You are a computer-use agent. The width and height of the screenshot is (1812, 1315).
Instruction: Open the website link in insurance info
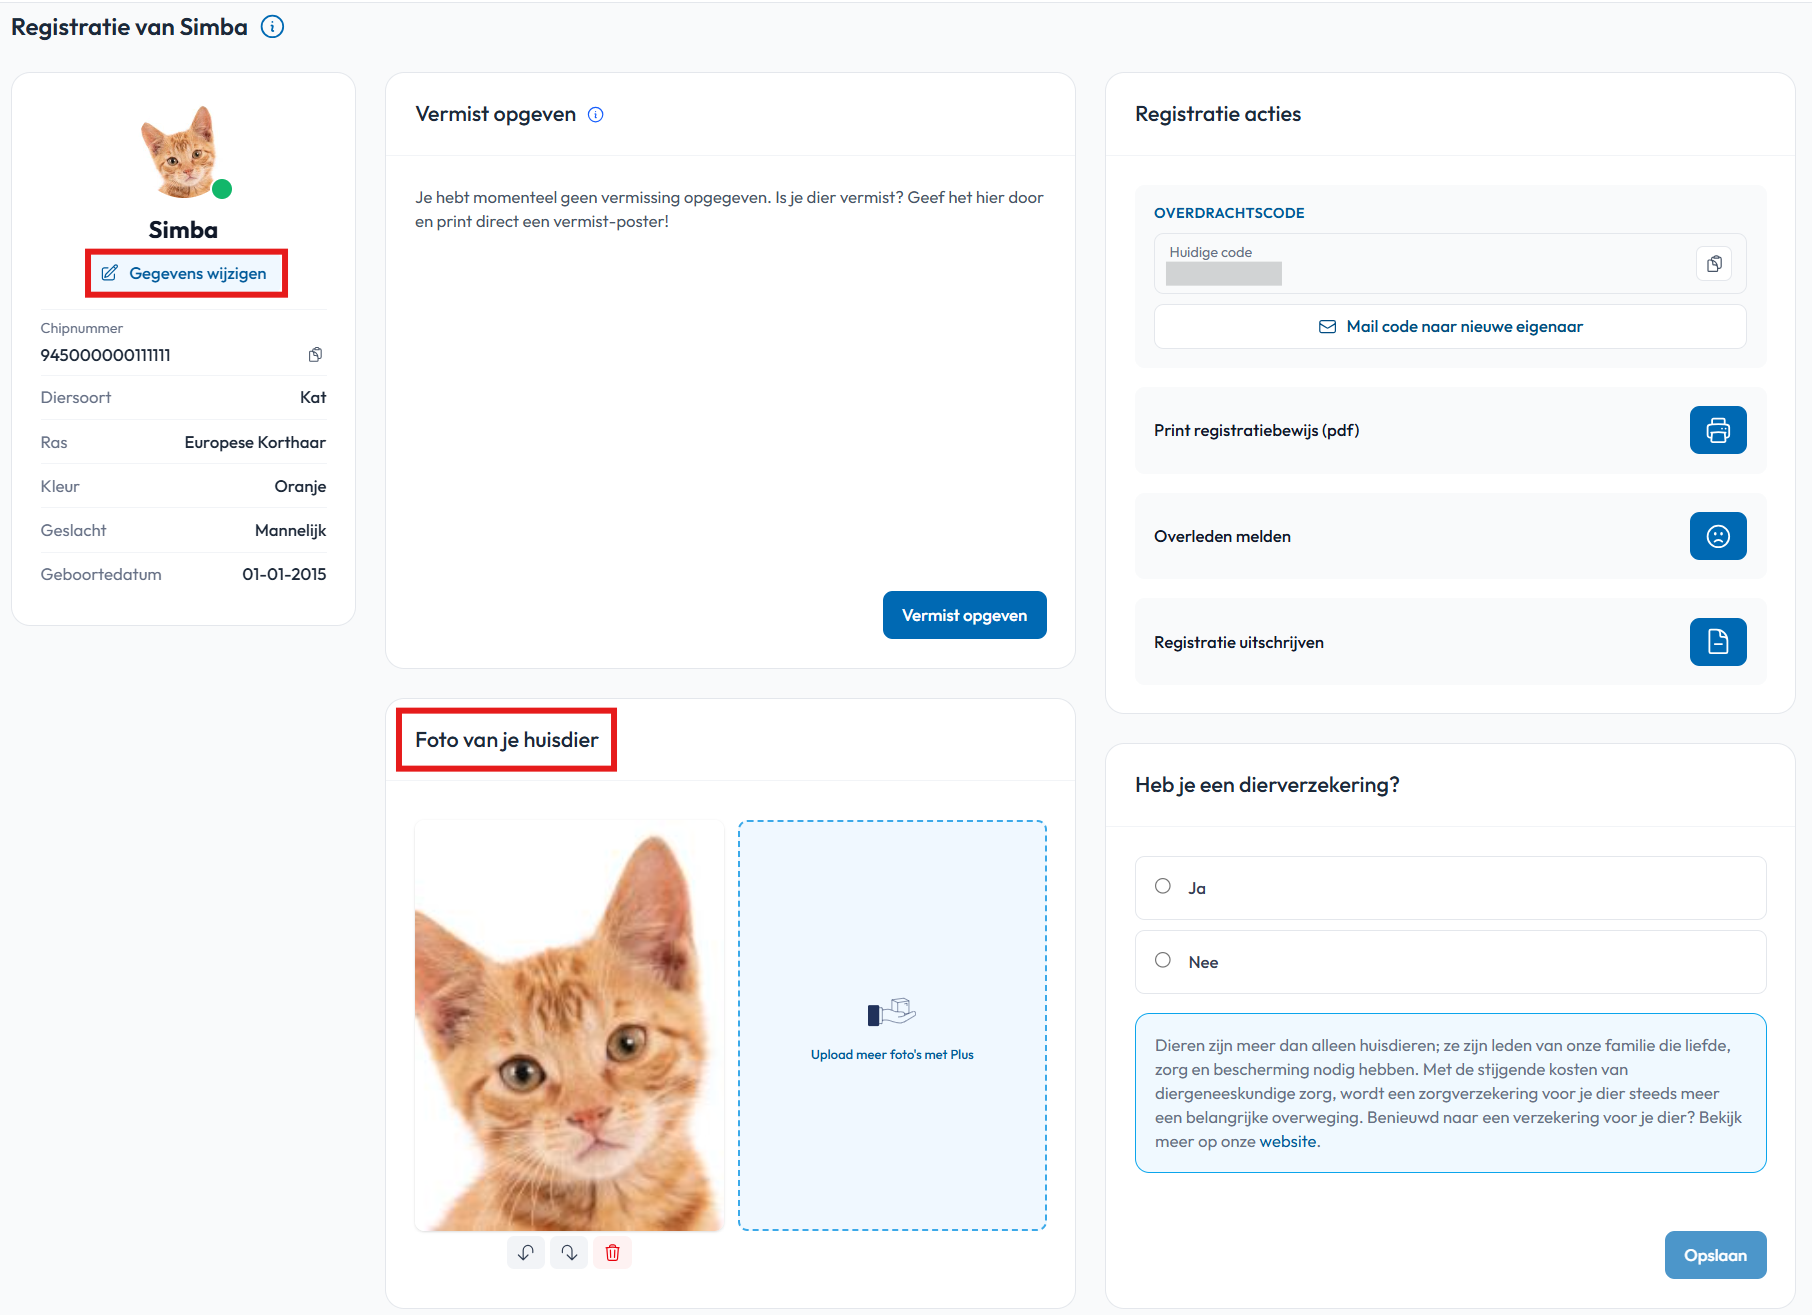1288,1142
